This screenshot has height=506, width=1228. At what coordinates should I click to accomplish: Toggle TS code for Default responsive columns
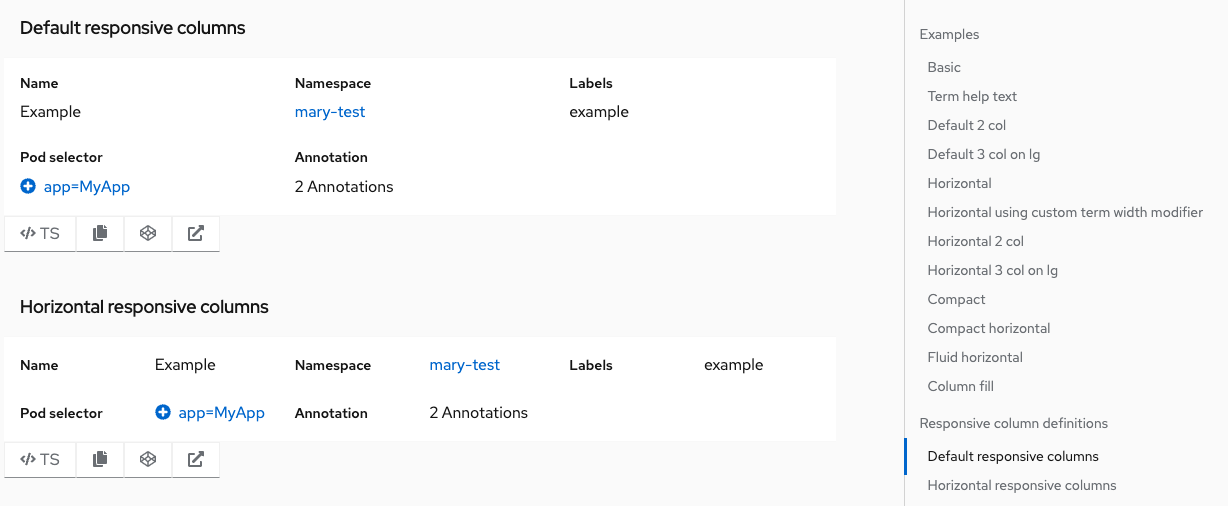coord(40,234)
